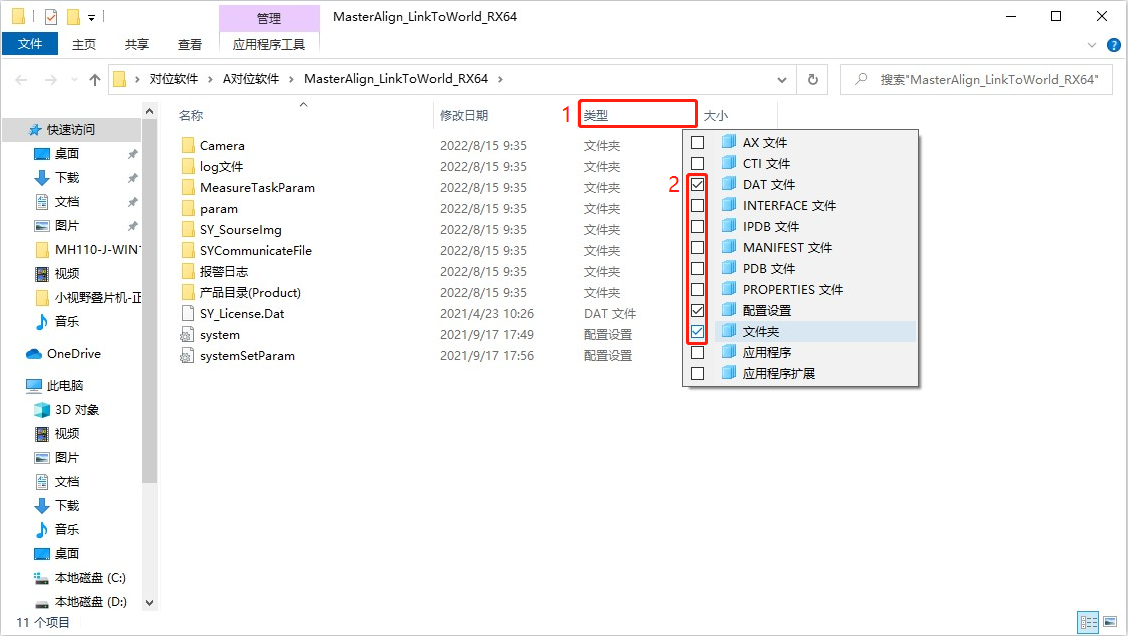Open the SY_License.Dat file icon

point(187,314)
